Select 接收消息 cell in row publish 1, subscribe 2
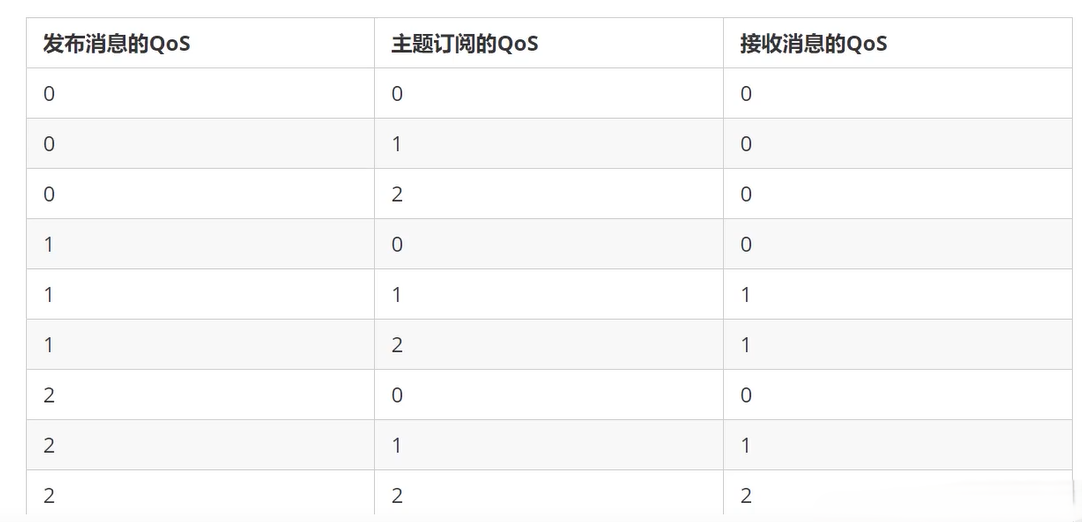The height and width of the screenshot is (522, 1082). (x=898, y=345)
